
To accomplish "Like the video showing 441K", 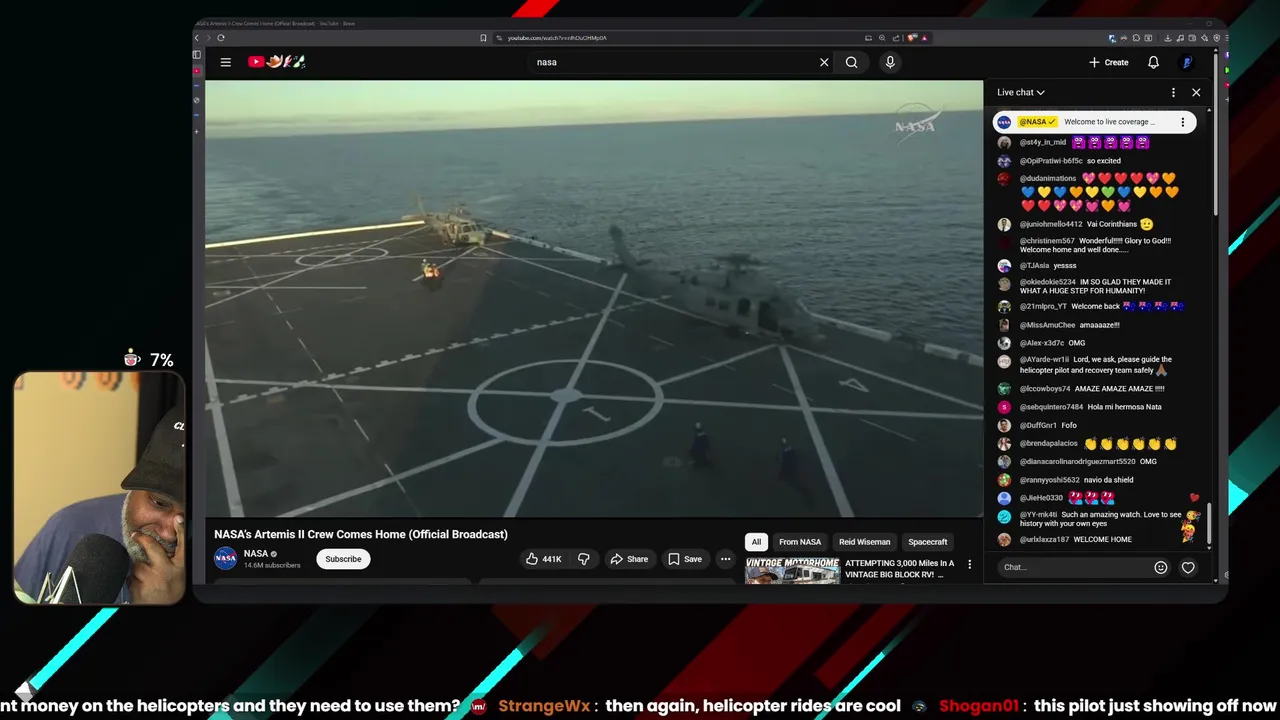I will 543,559.
